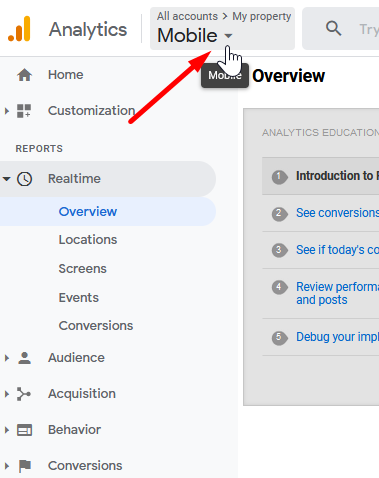Screen dimensions: 379x478
Task: Collapse the Realtime reports section arrow
Action: [6, 179]
